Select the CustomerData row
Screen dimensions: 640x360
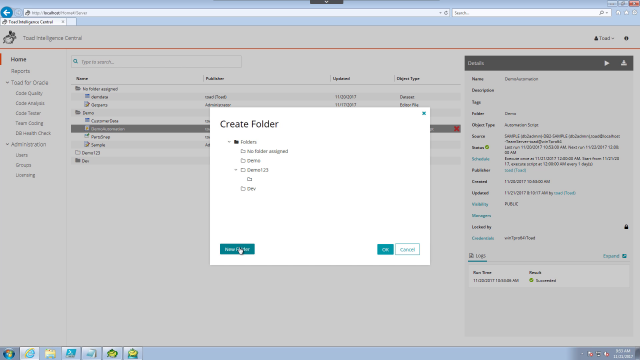[140, 121]
